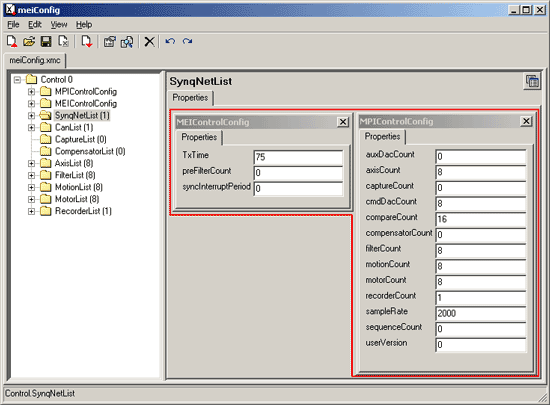Undo with the blue back arrow
The height and width of the screenshot is (405, 550).
pyautogui.click(x=170, y=41)
